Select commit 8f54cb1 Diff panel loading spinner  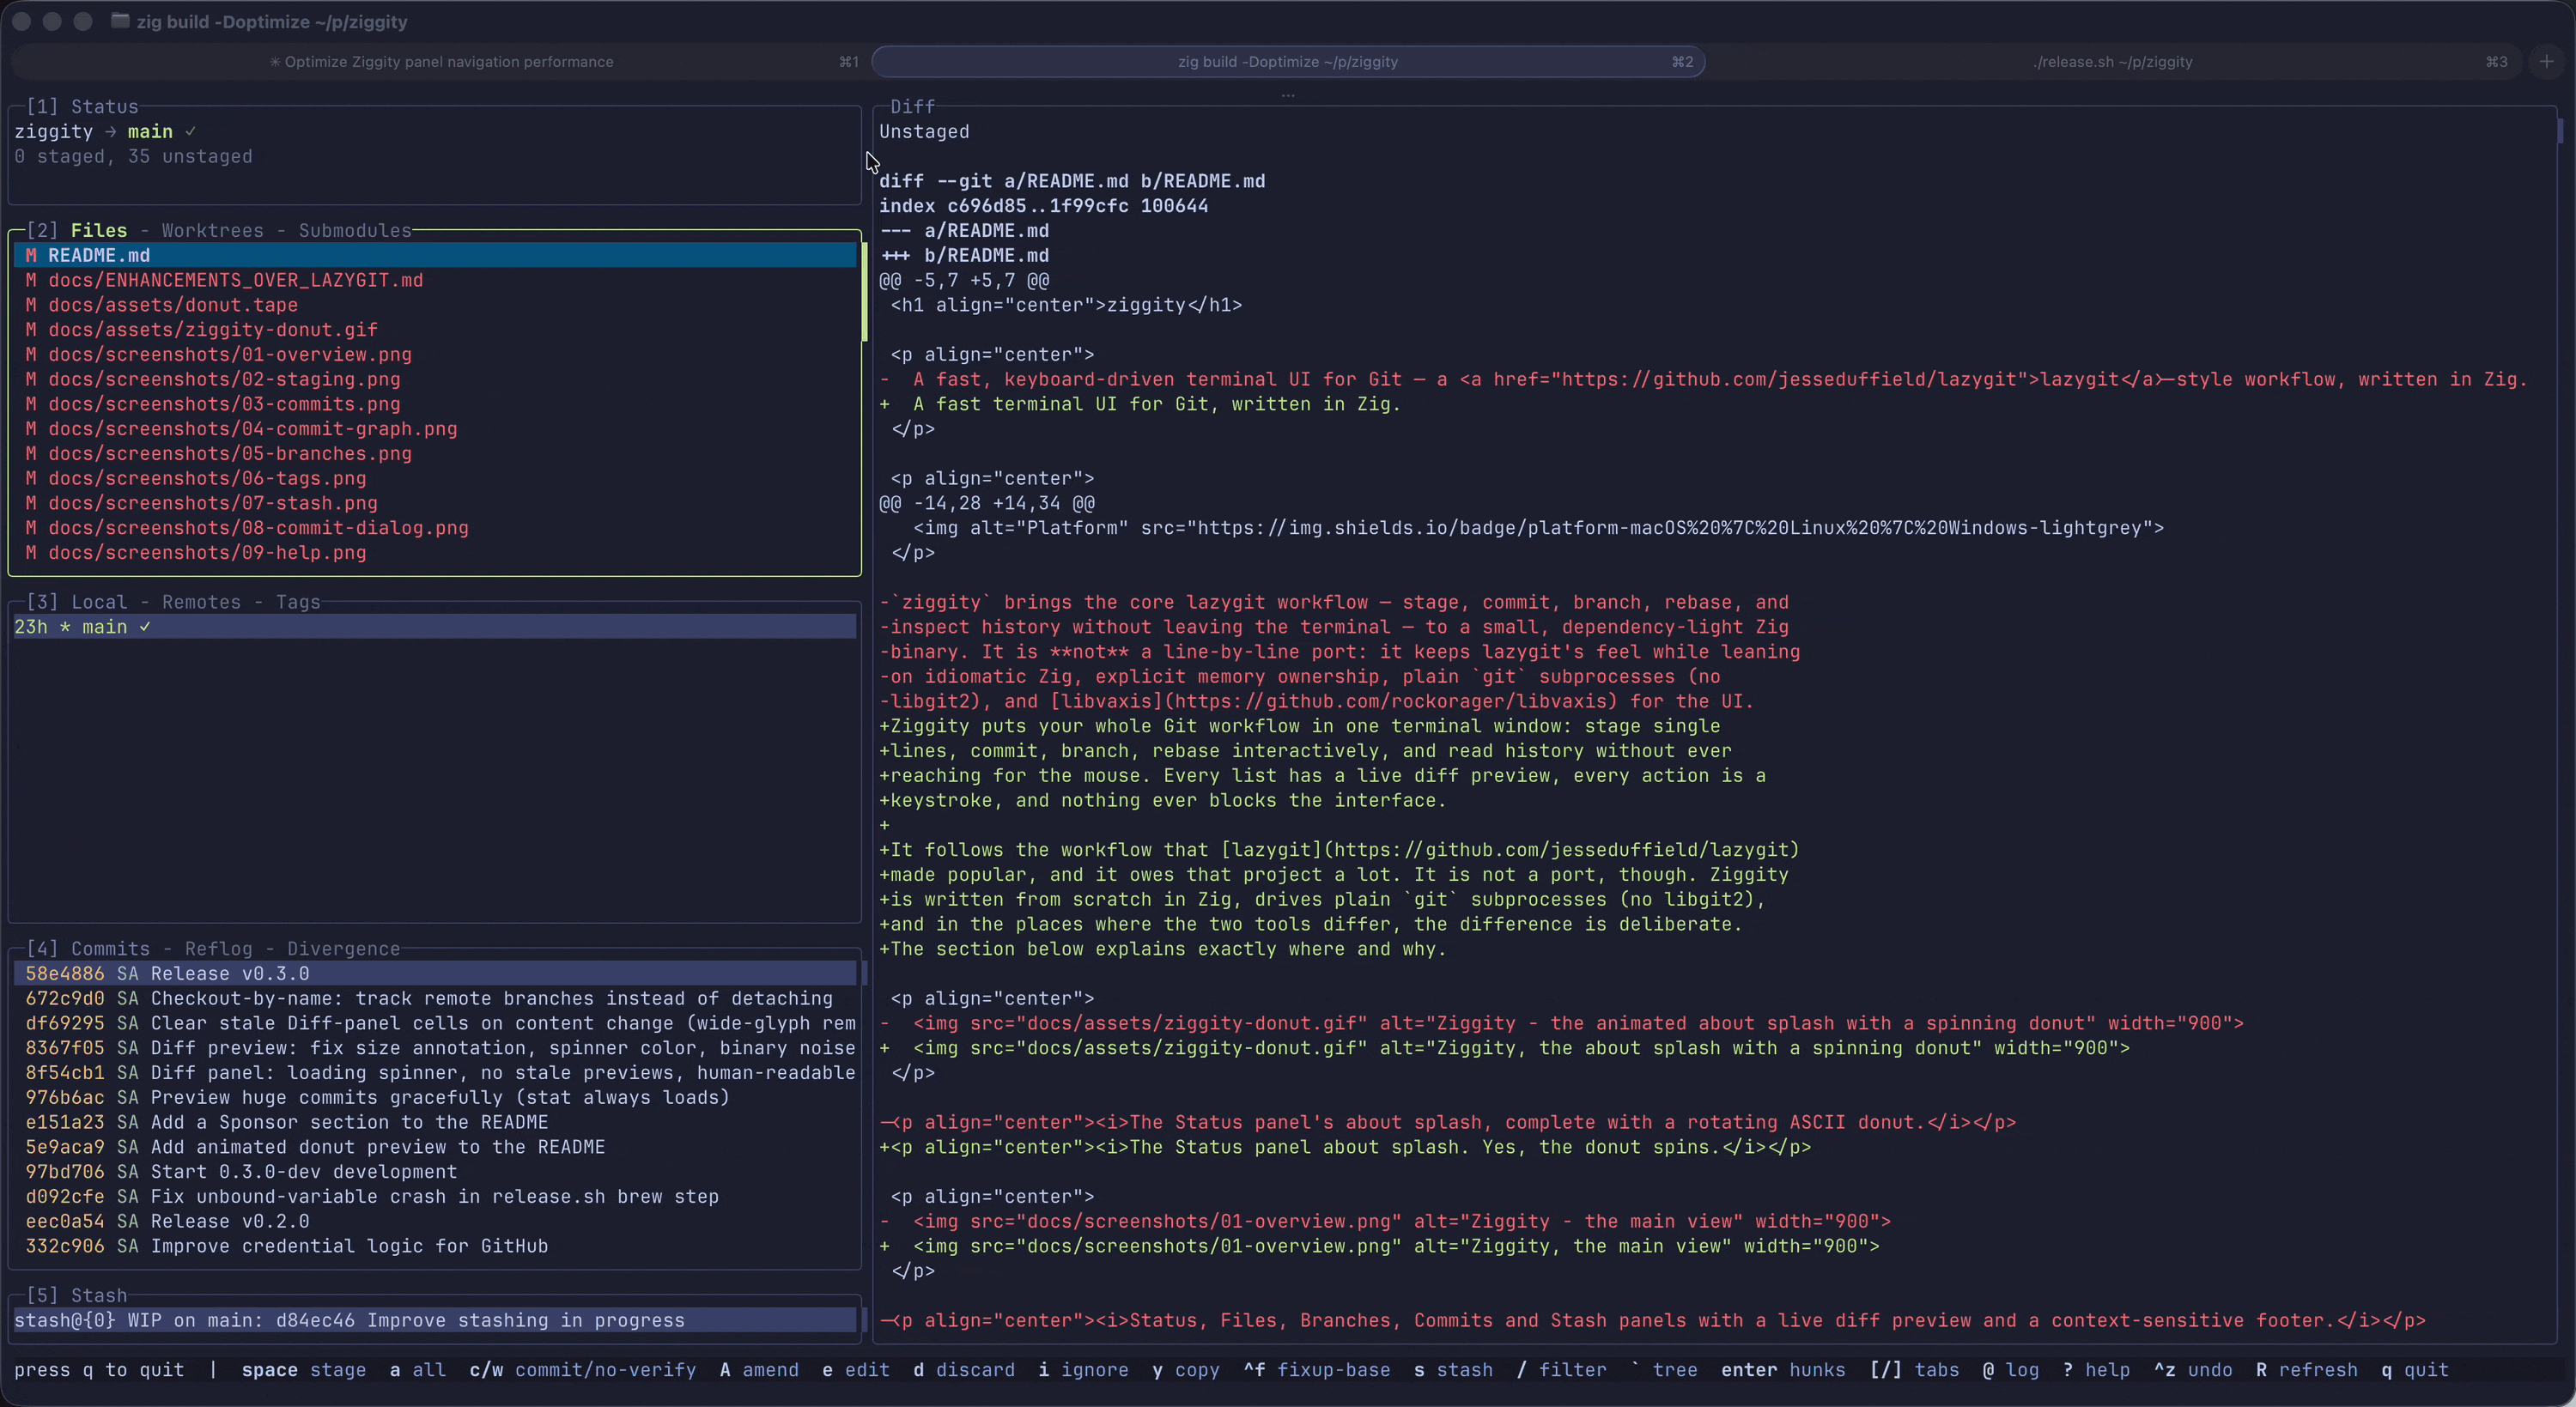[x=435, y=1072]
